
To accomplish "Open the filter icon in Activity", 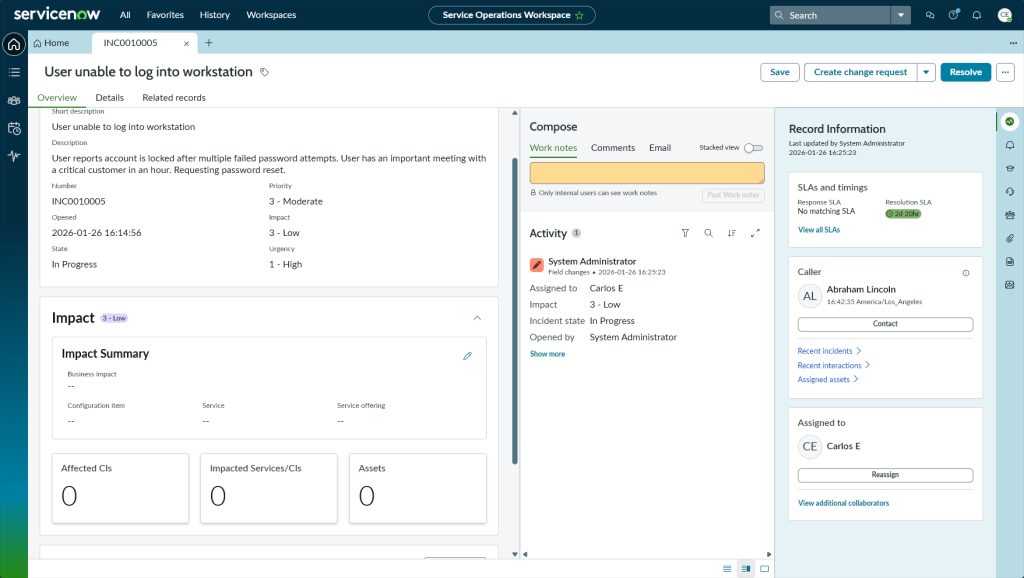I will [x=685, y=233].
